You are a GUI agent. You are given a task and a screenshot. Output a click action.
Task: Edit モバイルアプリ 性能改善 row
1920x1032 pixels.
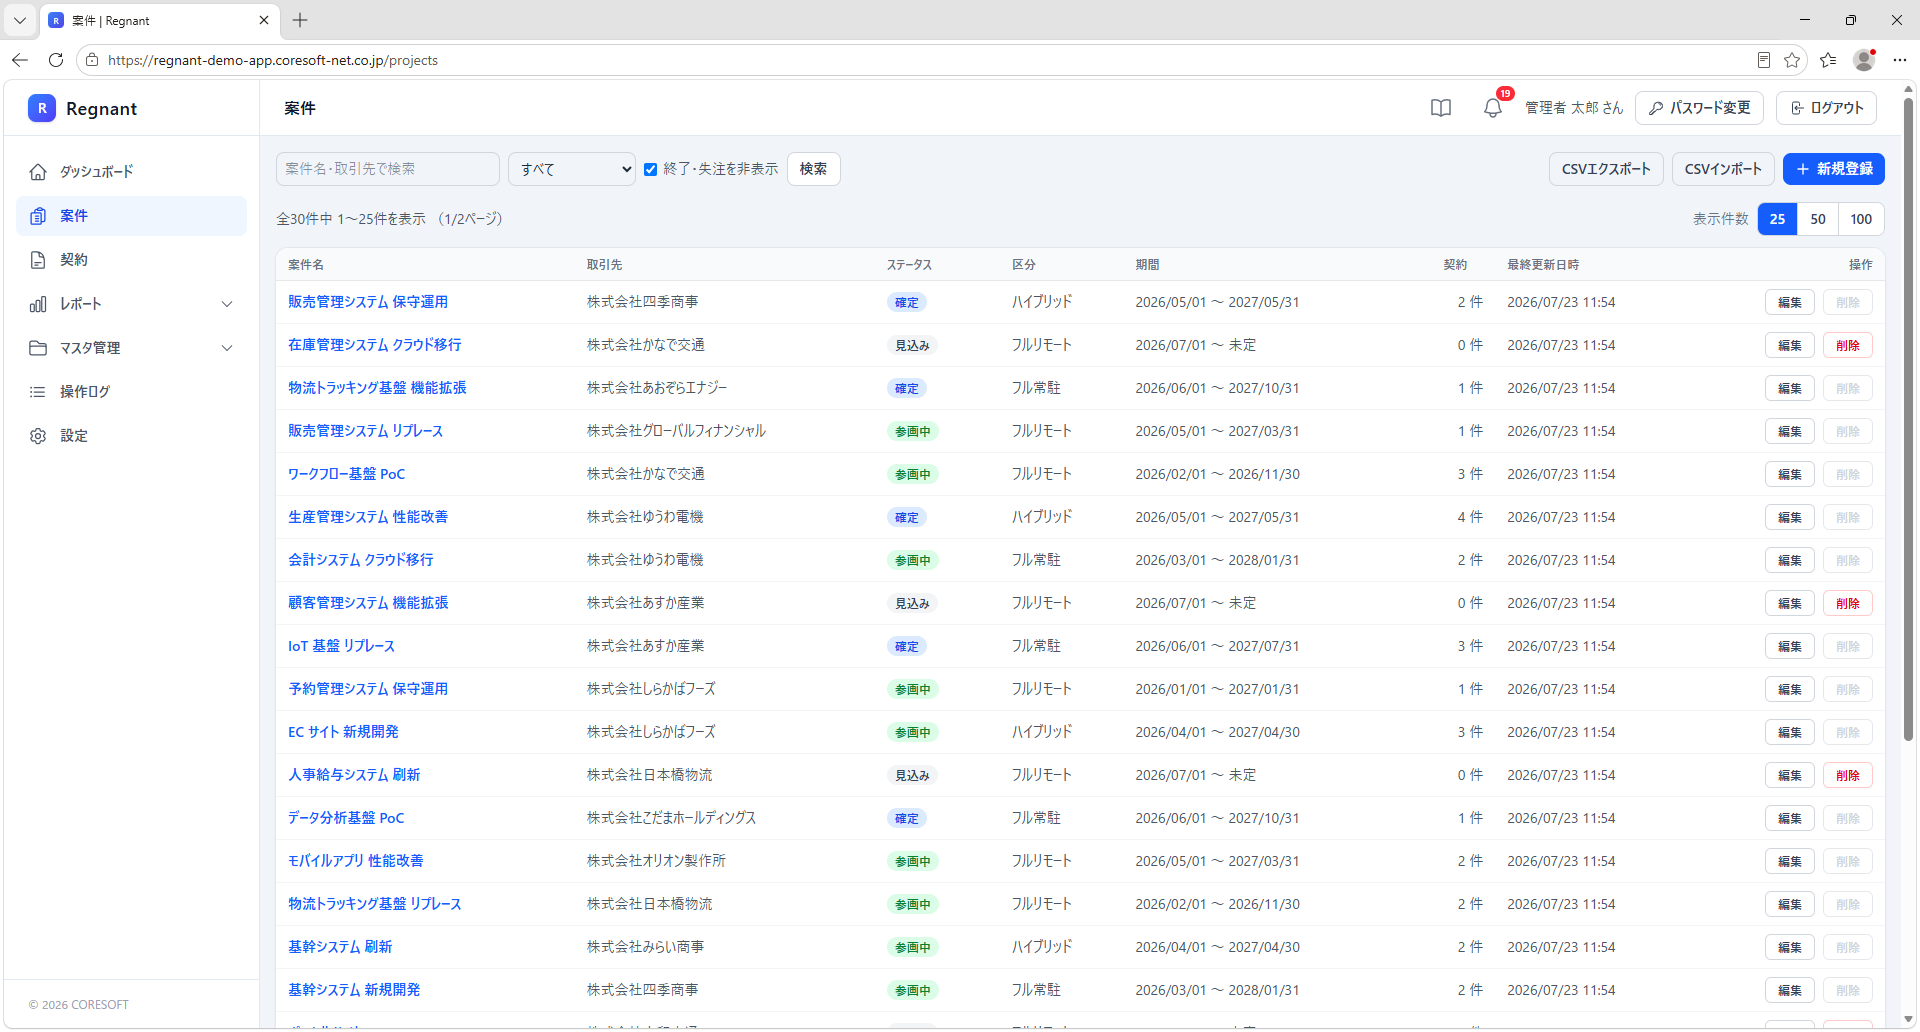pos(1790,861)
